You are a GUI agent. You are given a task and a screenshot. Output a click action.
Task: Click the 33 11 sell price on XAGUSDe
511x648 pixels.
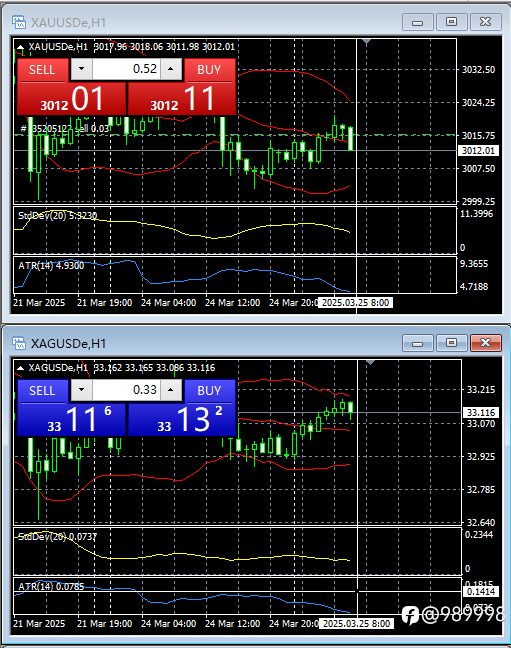click(x=72, y=419)
